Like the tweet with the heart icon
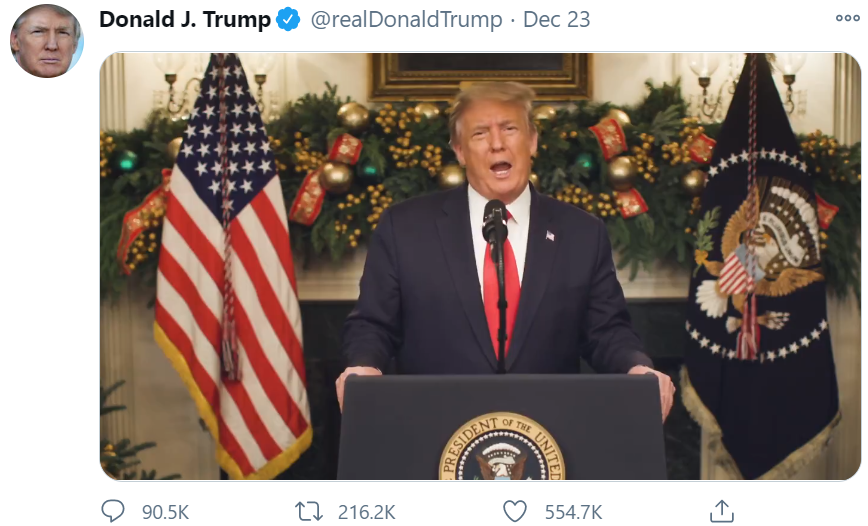 (x=515, y=511)
